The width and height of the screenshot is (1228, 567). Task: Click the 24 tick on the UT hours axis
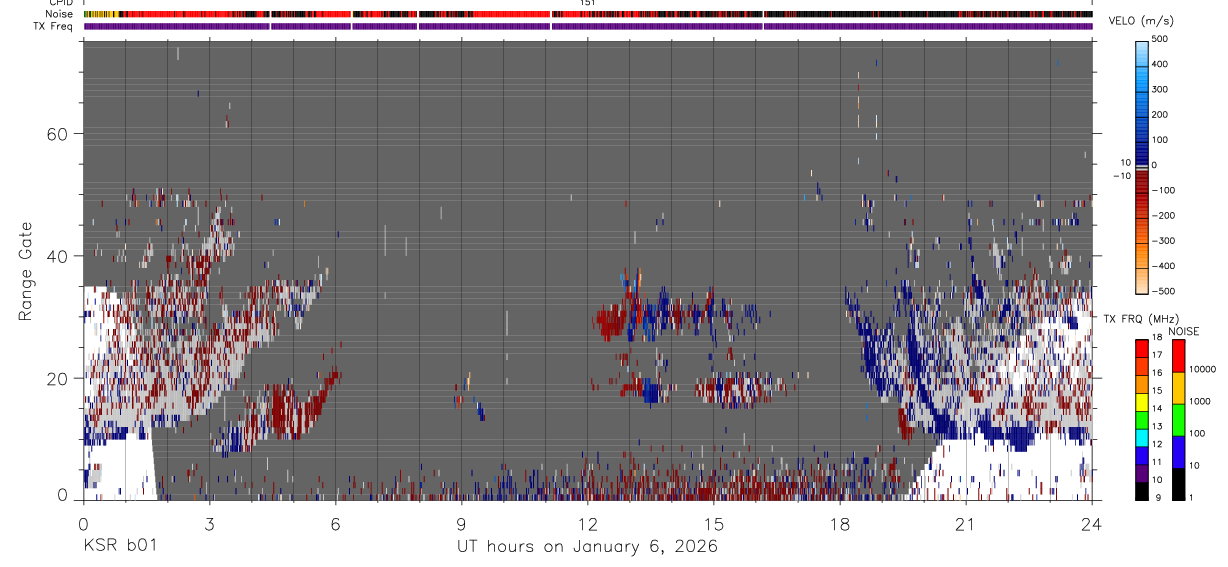pyautogui.click(x=1091, y=523)
